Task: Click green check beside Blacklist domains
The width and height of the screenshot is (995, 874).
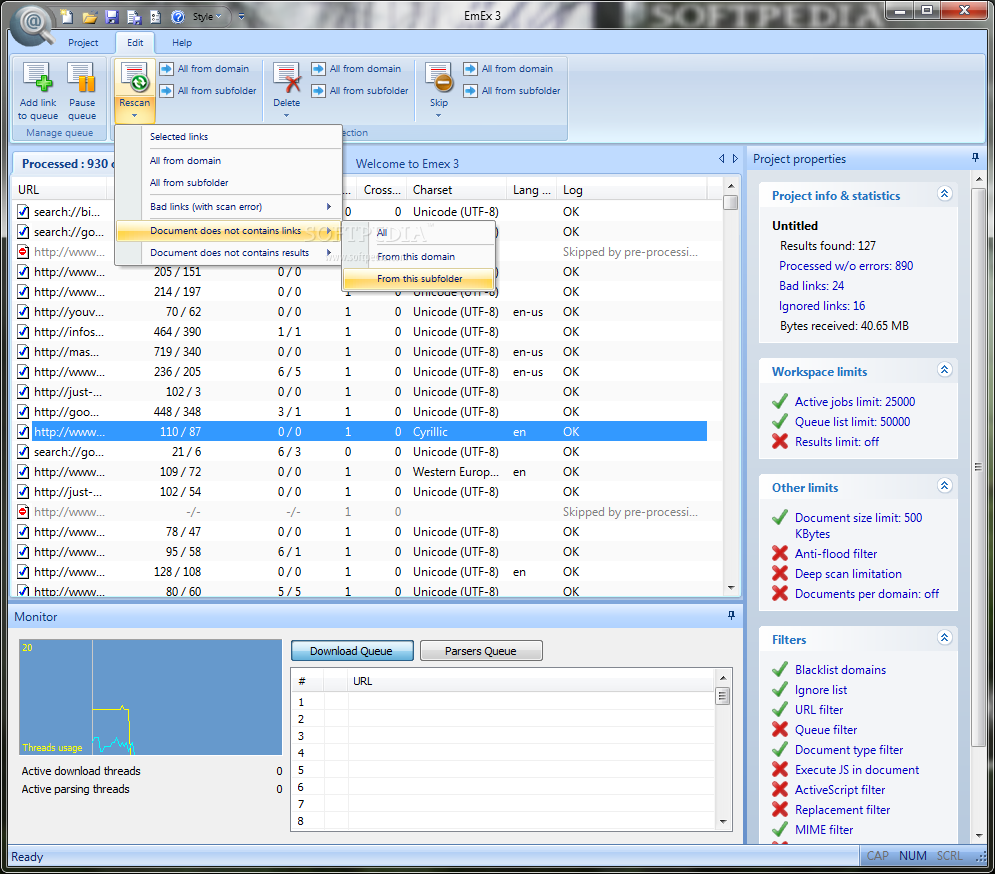Action: coord(780,669)
